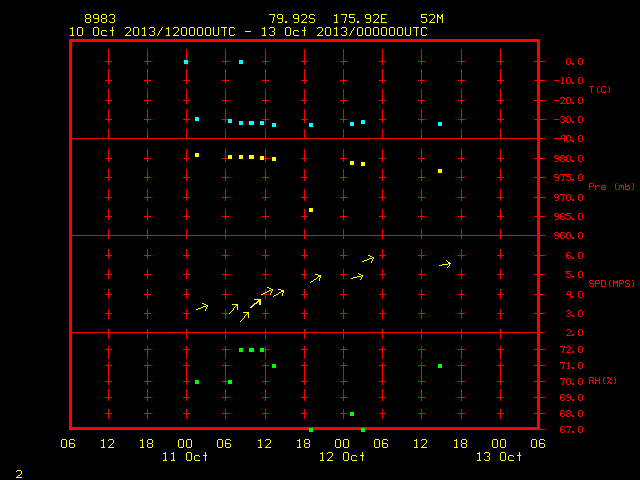The height and width of the screenshot is (480, 640).
Task: Click station ID 8983 in header
Action: tap(100, 19)
